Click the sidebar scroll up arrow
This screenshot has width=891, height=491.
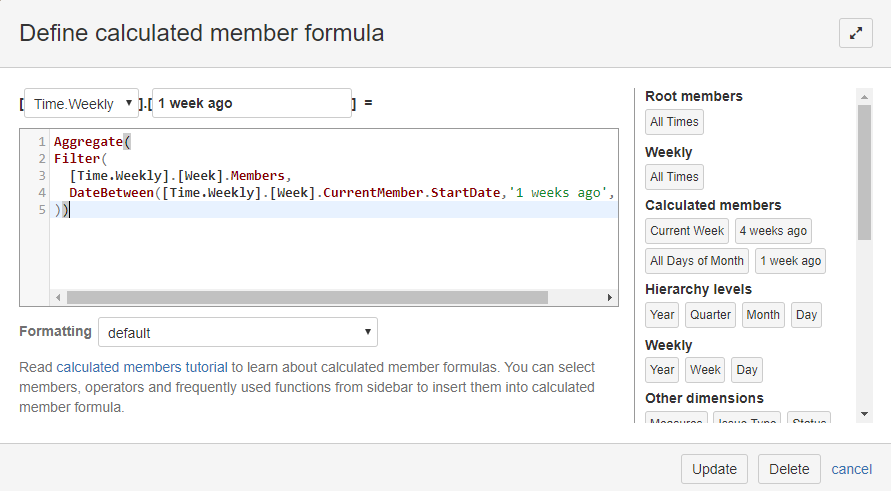[x=864, y=97]
